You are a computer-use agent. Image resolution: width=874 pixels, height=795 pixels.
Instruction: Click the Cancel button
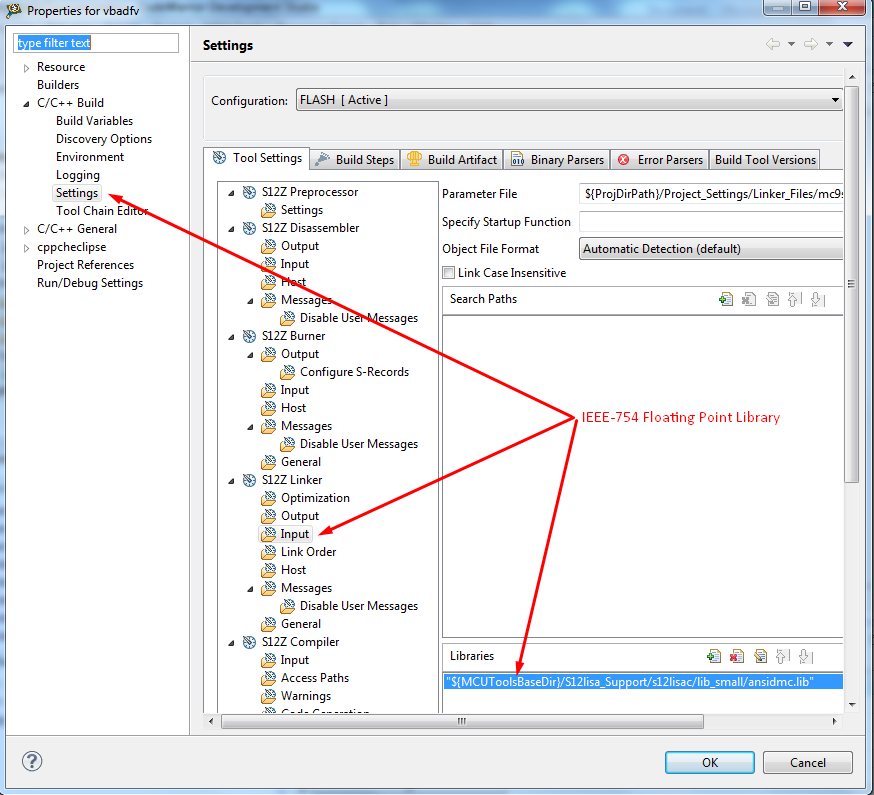(808, 762)
